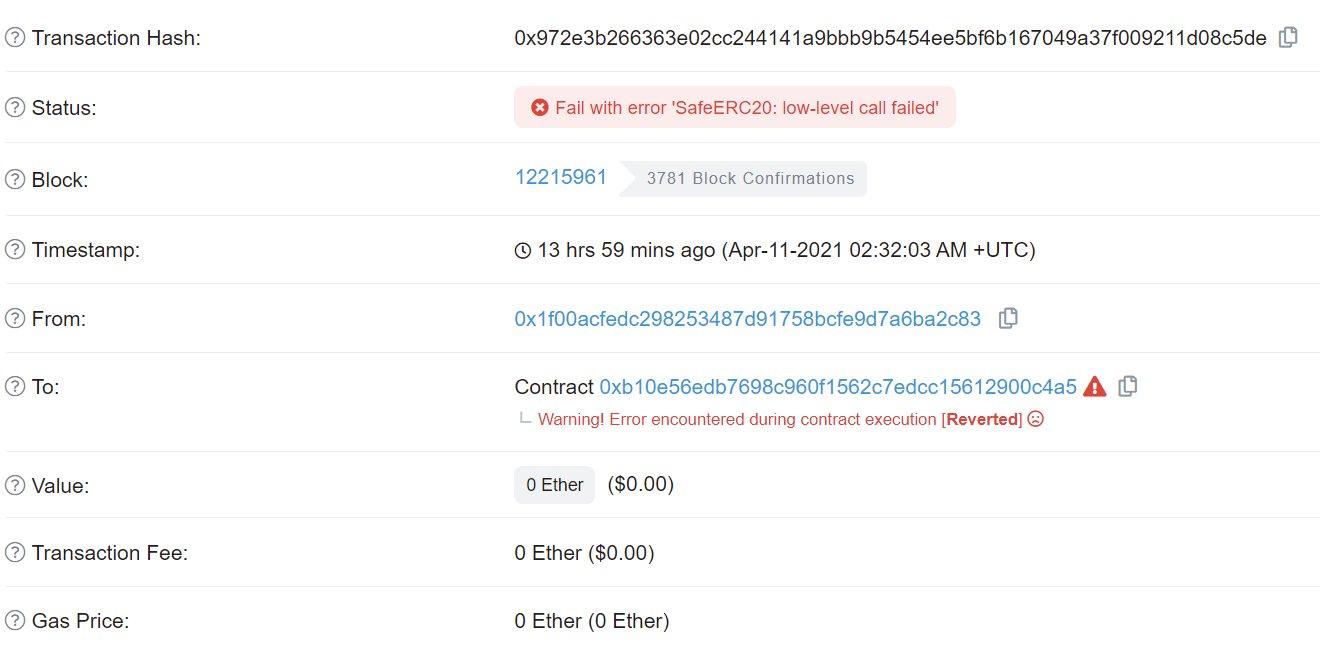Click help icon beside Transaction Fee
Screen dimensions: 1320x647
click(x=15, y=553)
